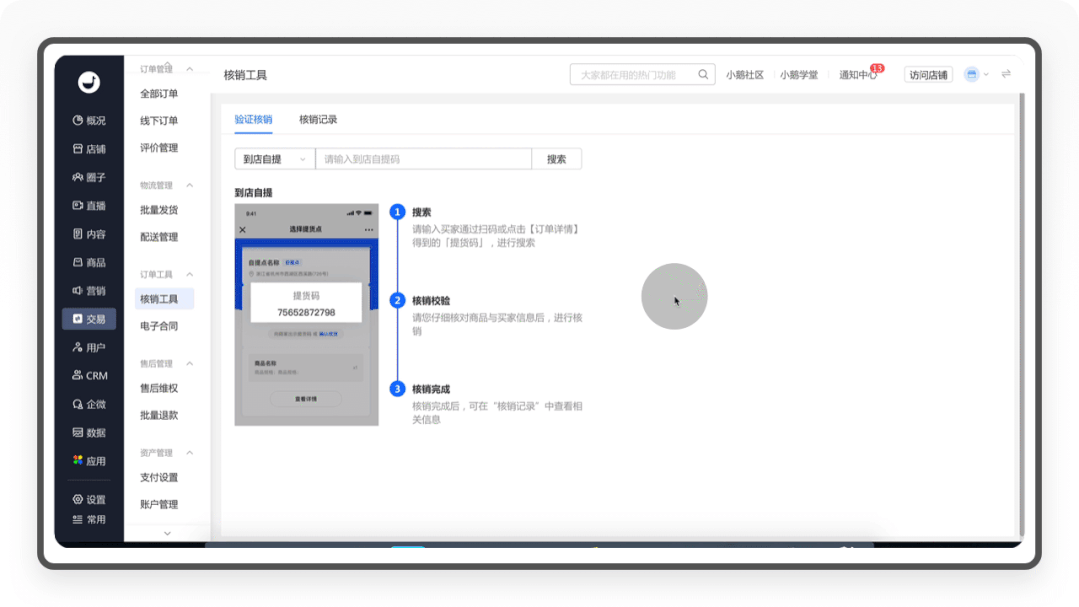Collapse 物流管理 group
The image size is (1079, 607).
click(190, 185)
